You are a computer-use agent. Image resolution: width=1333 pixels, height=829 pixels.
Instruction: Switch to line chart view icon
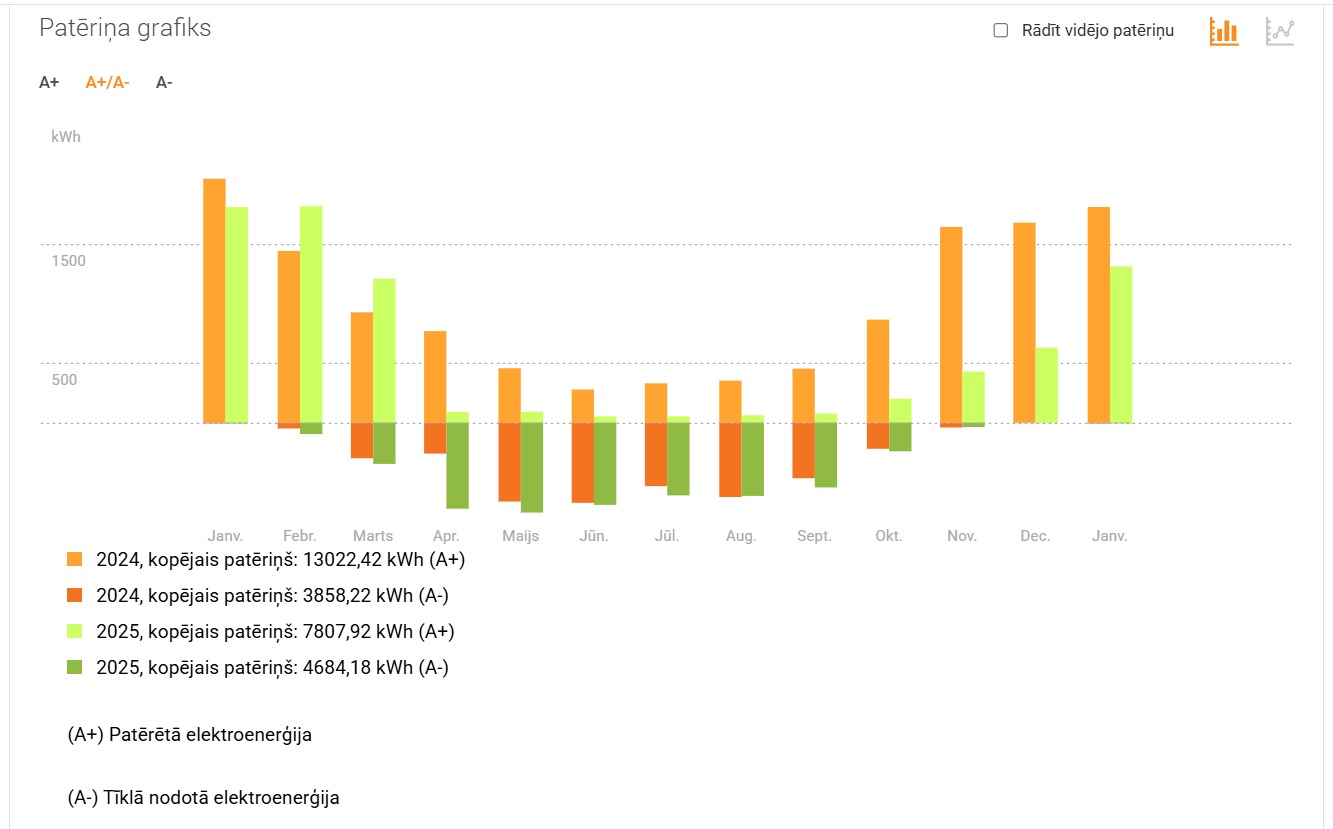[x=1280, y=31]
